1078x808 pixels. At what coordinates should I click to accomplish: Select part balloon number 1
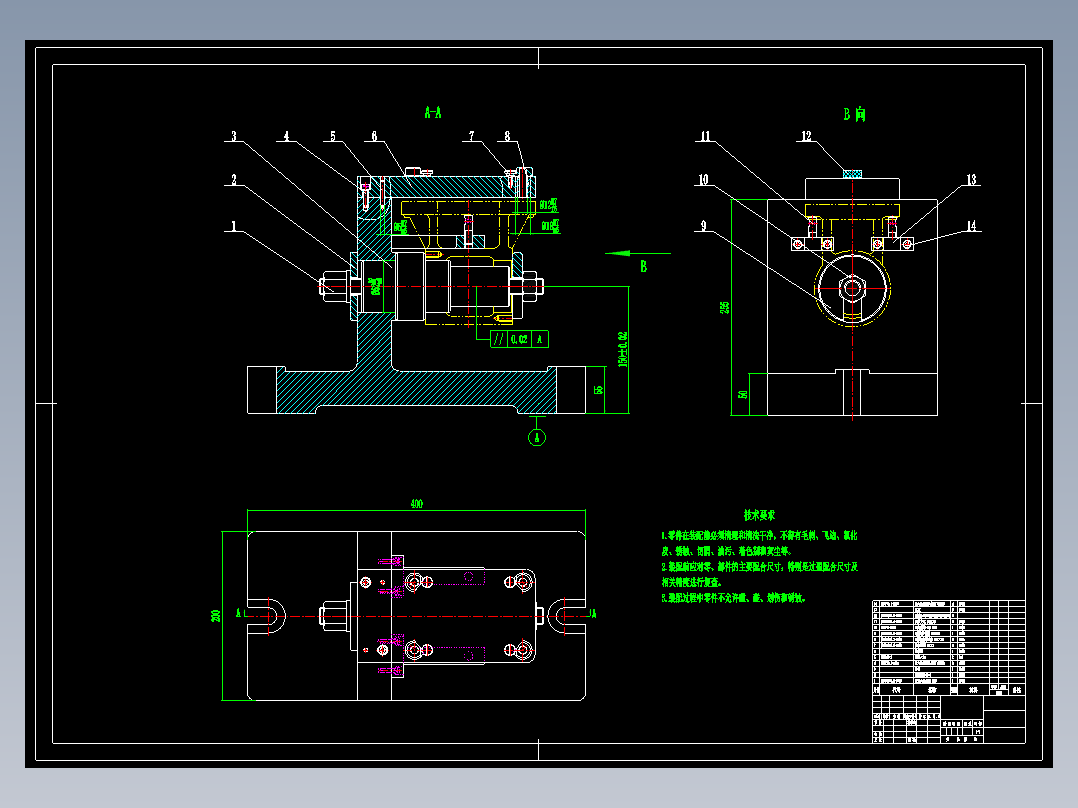tap(234, 226)
